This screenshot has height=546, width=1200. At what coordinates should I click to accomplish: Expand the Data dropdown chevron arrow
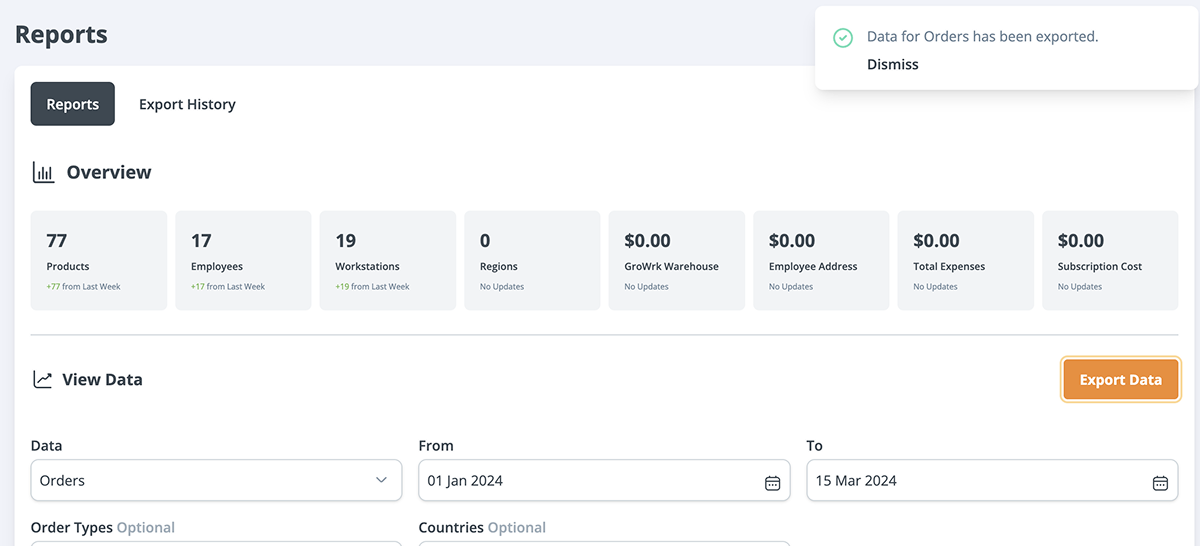[x=381, y=481]
